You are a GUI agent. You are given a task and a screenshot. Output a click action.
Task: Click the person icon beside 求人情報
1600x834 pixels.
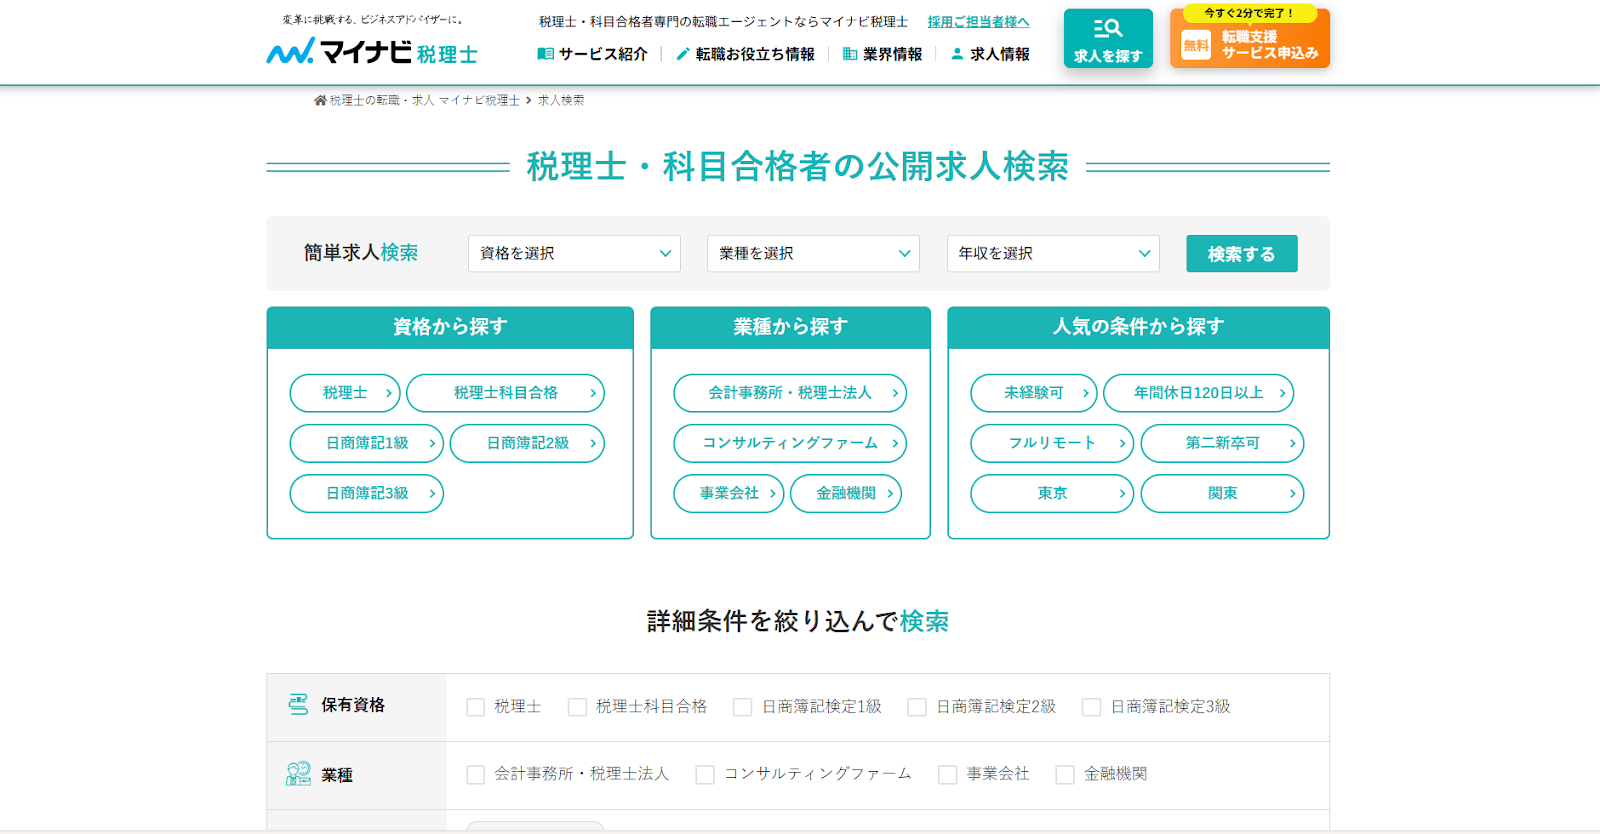957,54
